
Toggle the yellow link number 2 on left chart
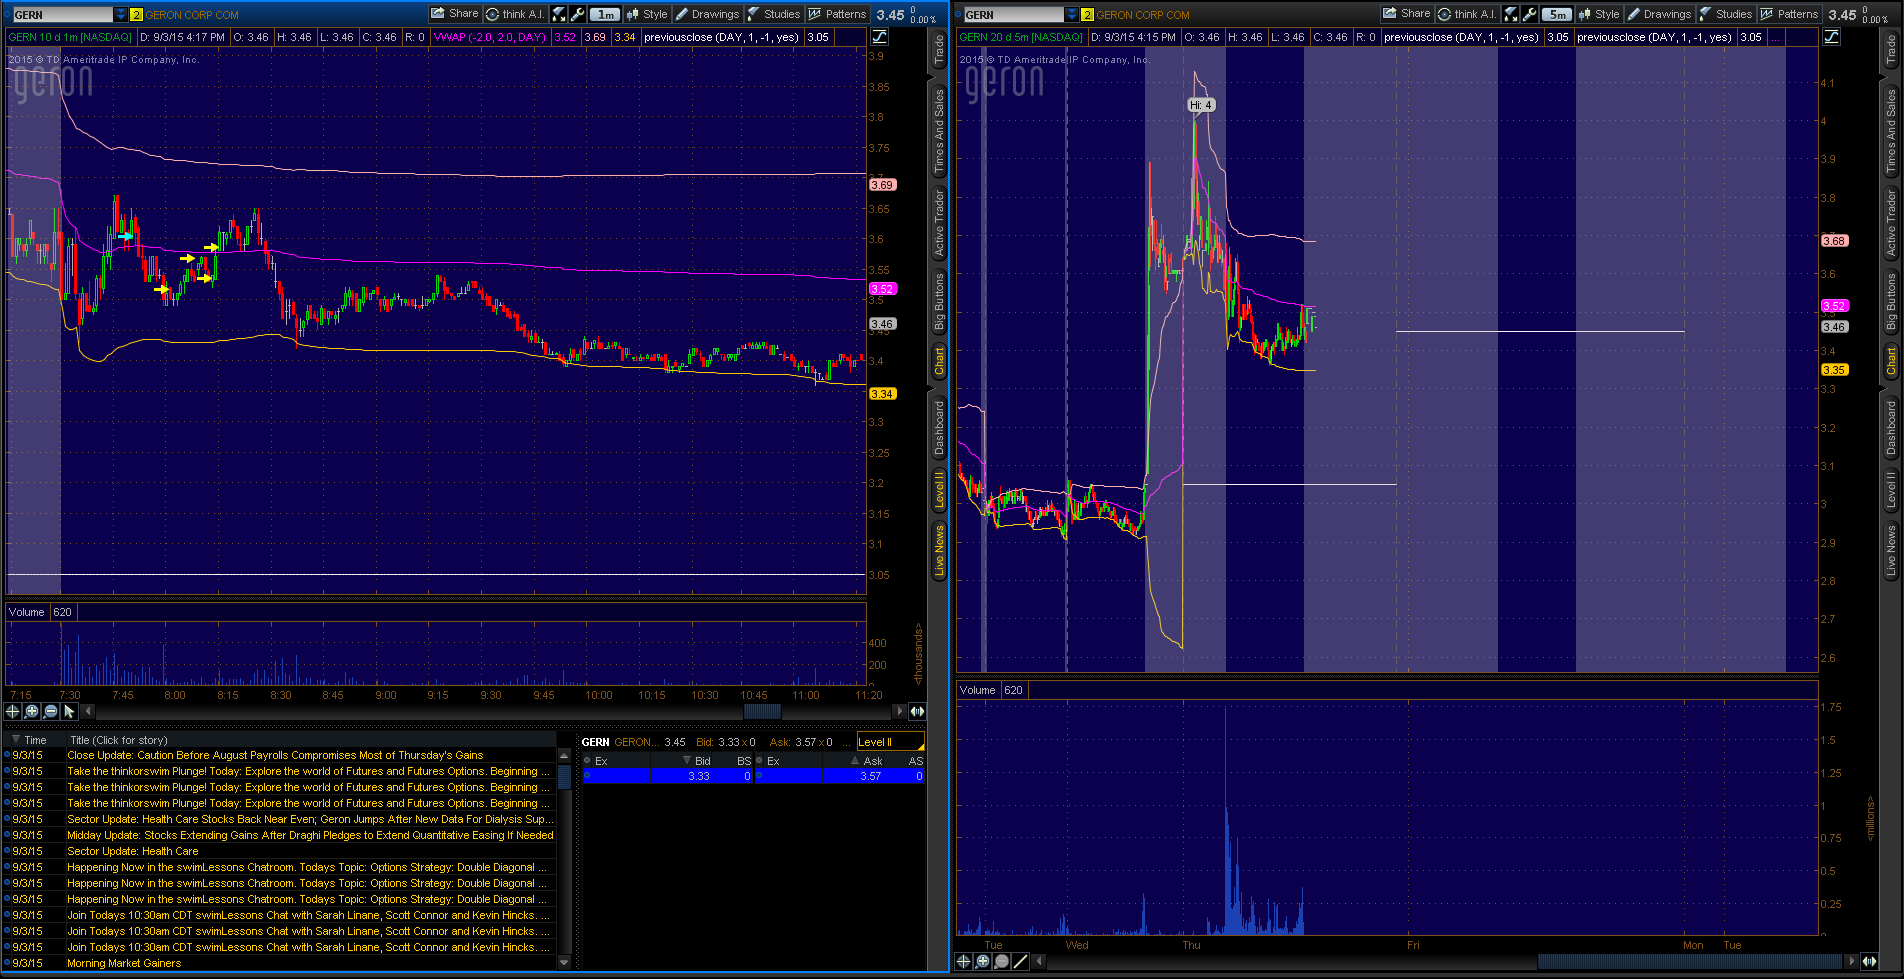[137, 15]
